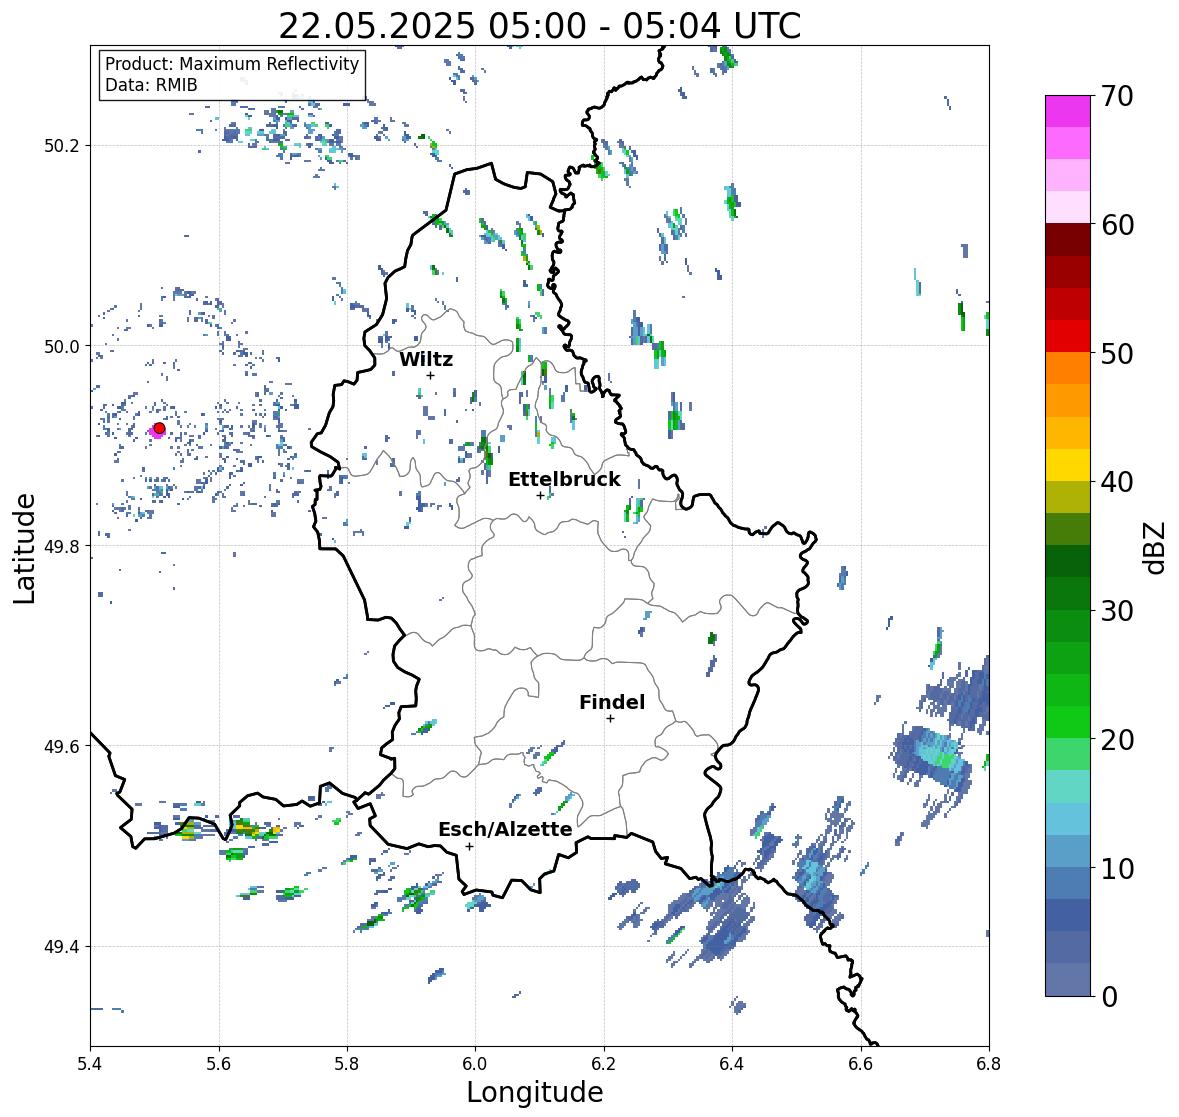Click latitude tick label 50.2
This screenshot has height=1117, width=1179.
62,146
